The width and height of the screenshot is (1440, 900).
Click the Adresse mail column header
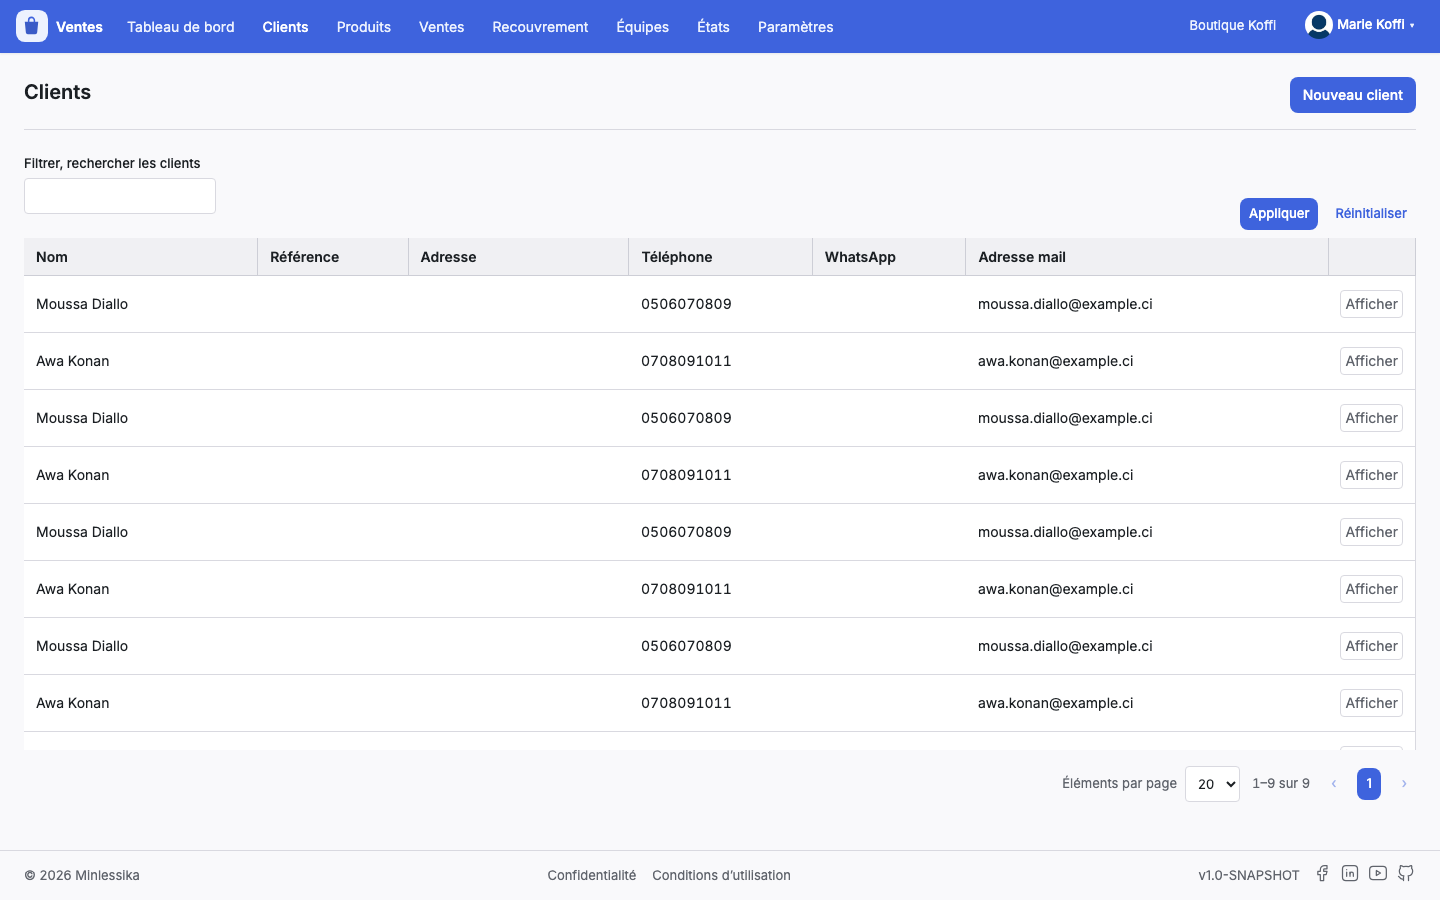pyautogui.click(x=1147, y=257)
